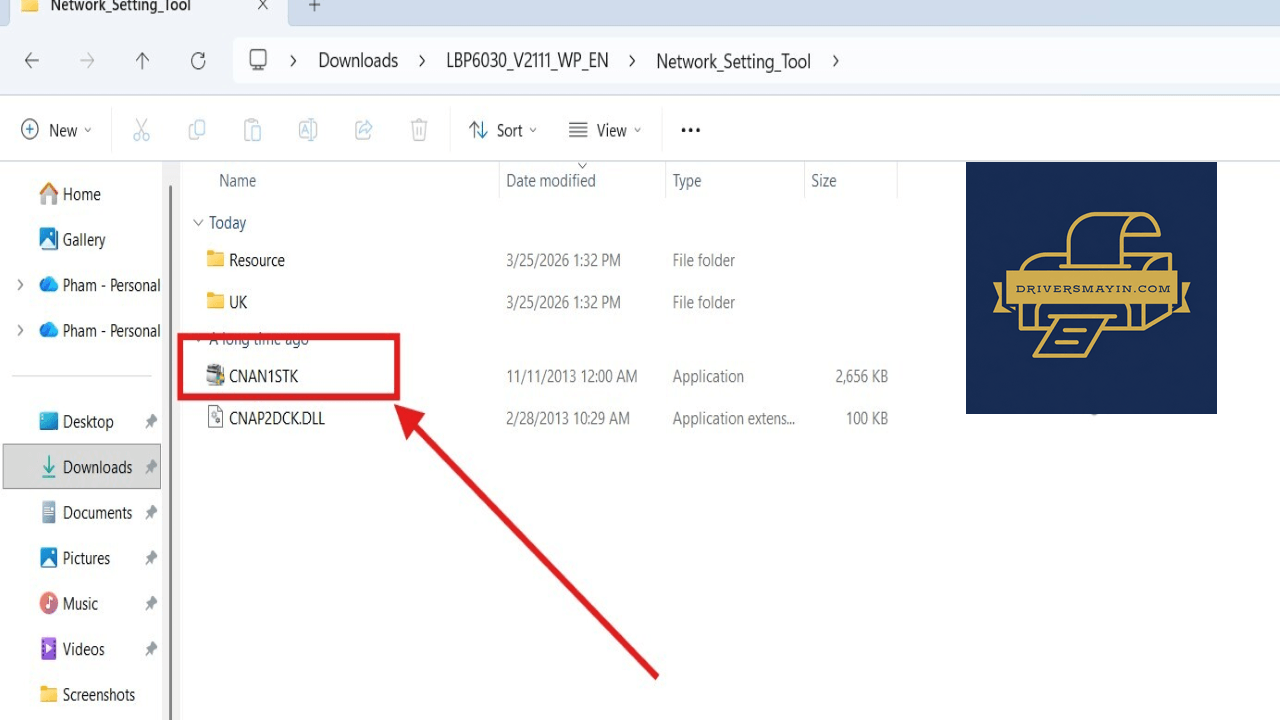The height and width of the screenshot is (720, 1280).
Task: Click the navigation pane vertical scrollbar
Action: 172,450
